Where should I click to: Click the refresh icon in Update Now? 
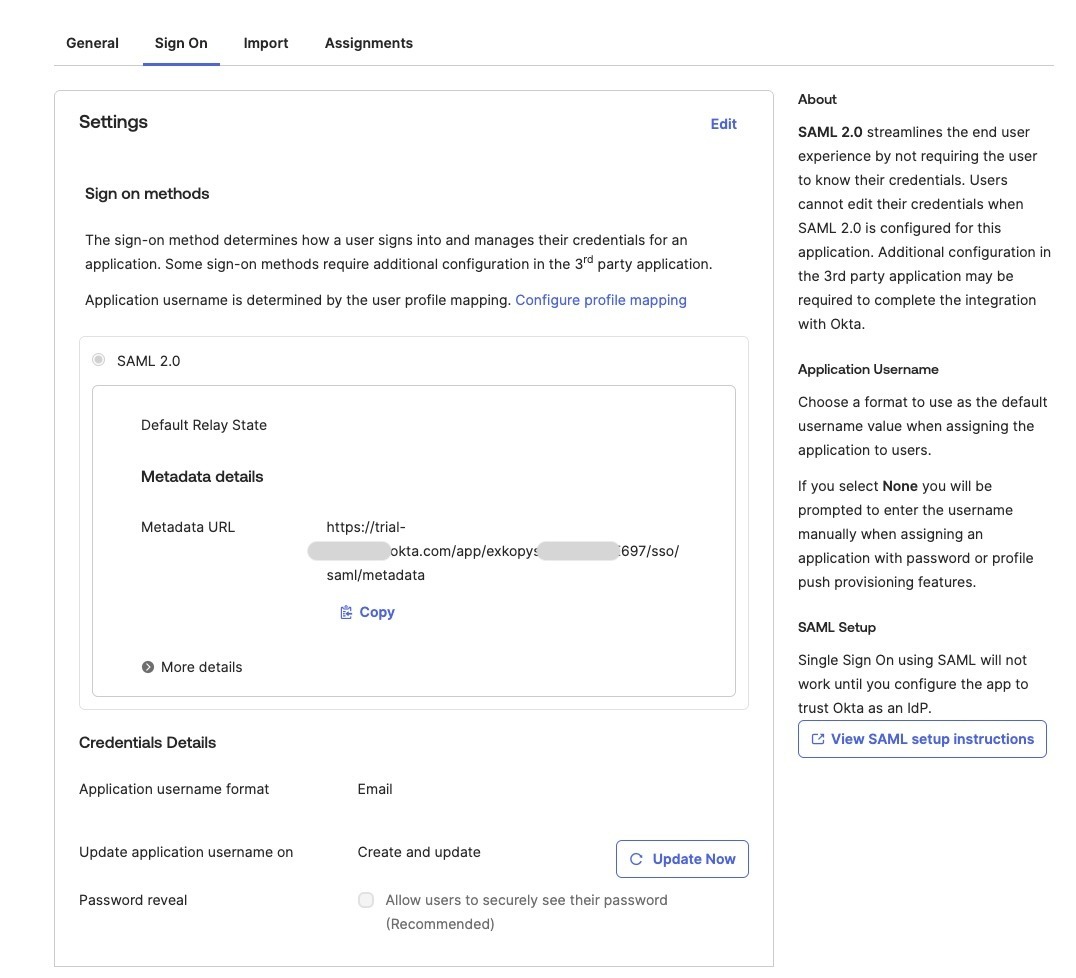(x=636, y=859)
